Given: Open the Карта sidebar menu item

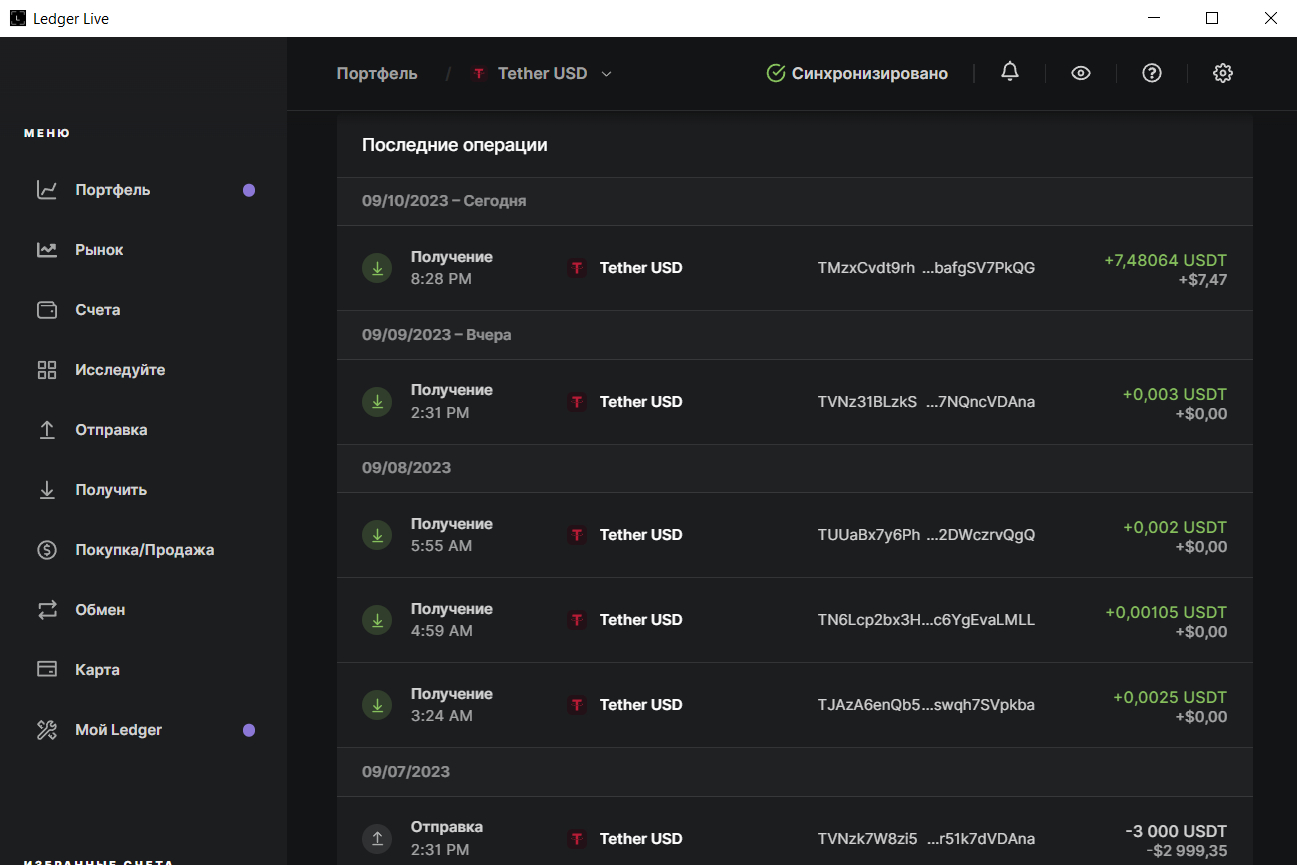Looking at the screenshot, I should pyautogui.click(x=143, y=670).
